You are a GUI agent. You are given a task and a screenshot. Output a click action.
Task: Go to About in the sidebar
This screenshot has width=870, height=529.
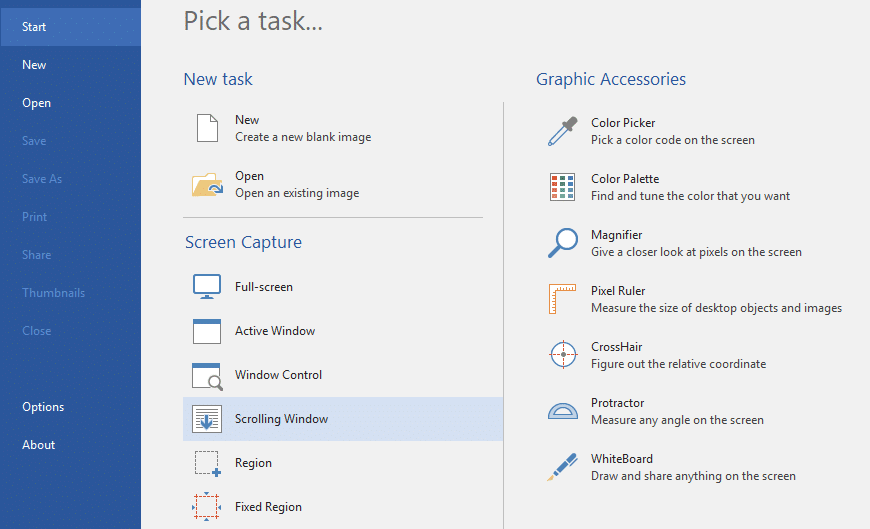point(39,445)
